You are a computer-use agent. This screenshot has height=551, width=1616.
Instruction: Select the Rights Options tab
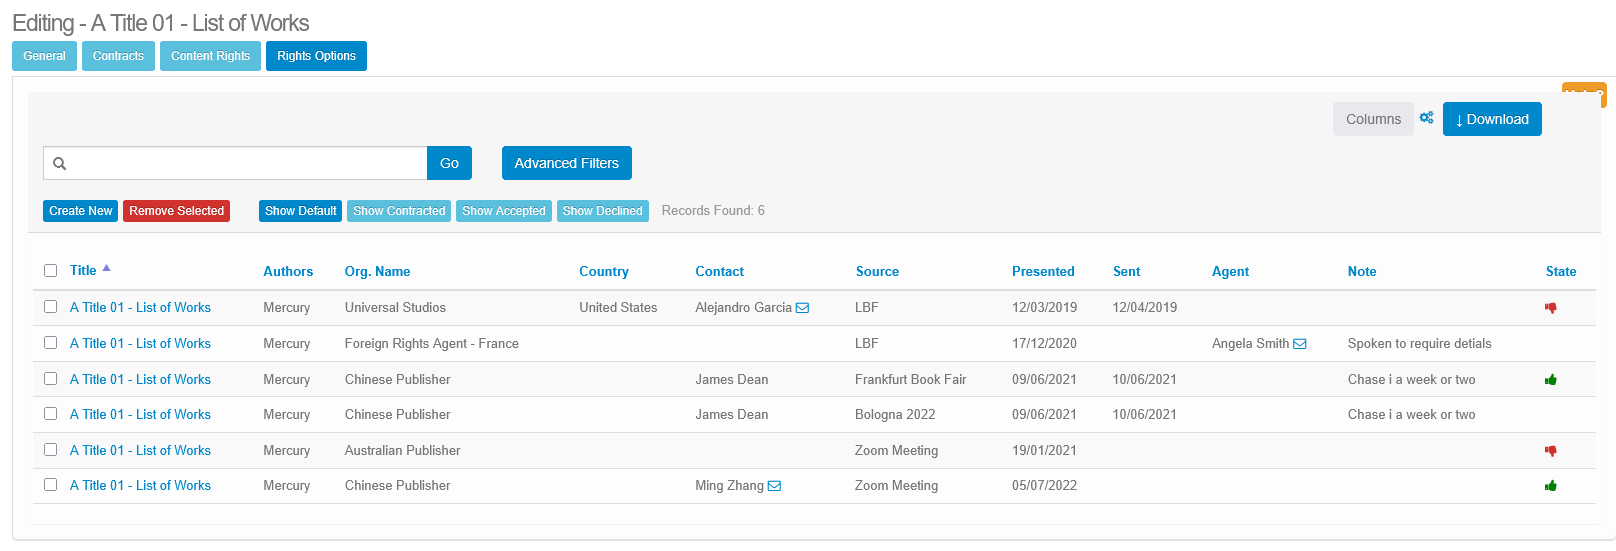pyautogui.click(x=316, y=56)
